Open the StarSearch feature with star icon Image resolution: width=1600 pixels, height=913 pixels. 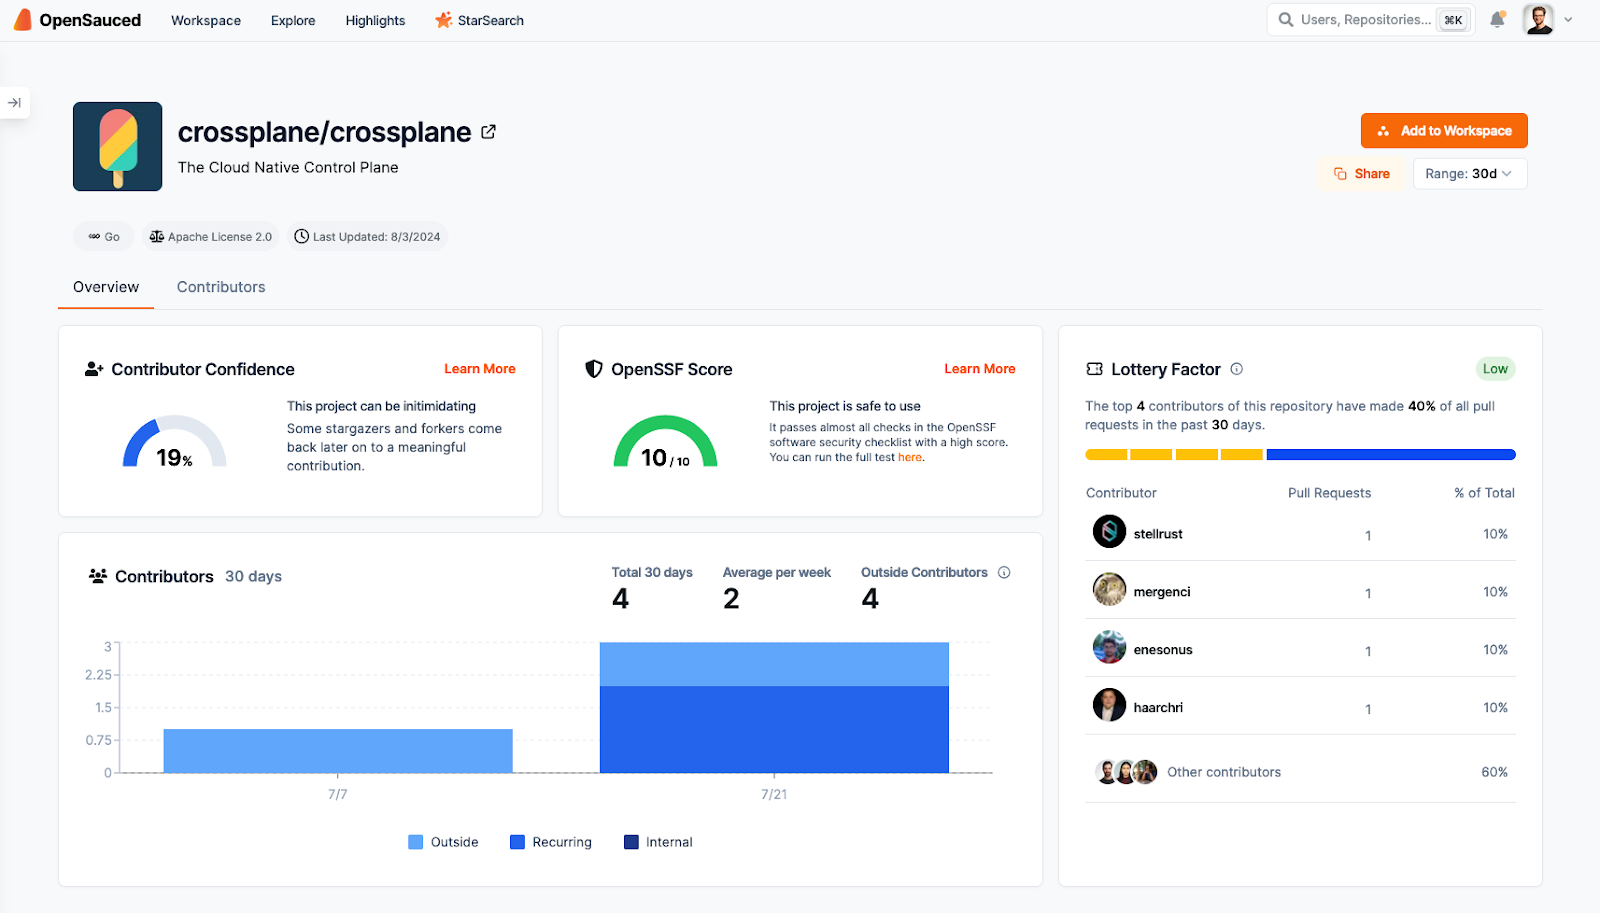(x=479, y=20)
